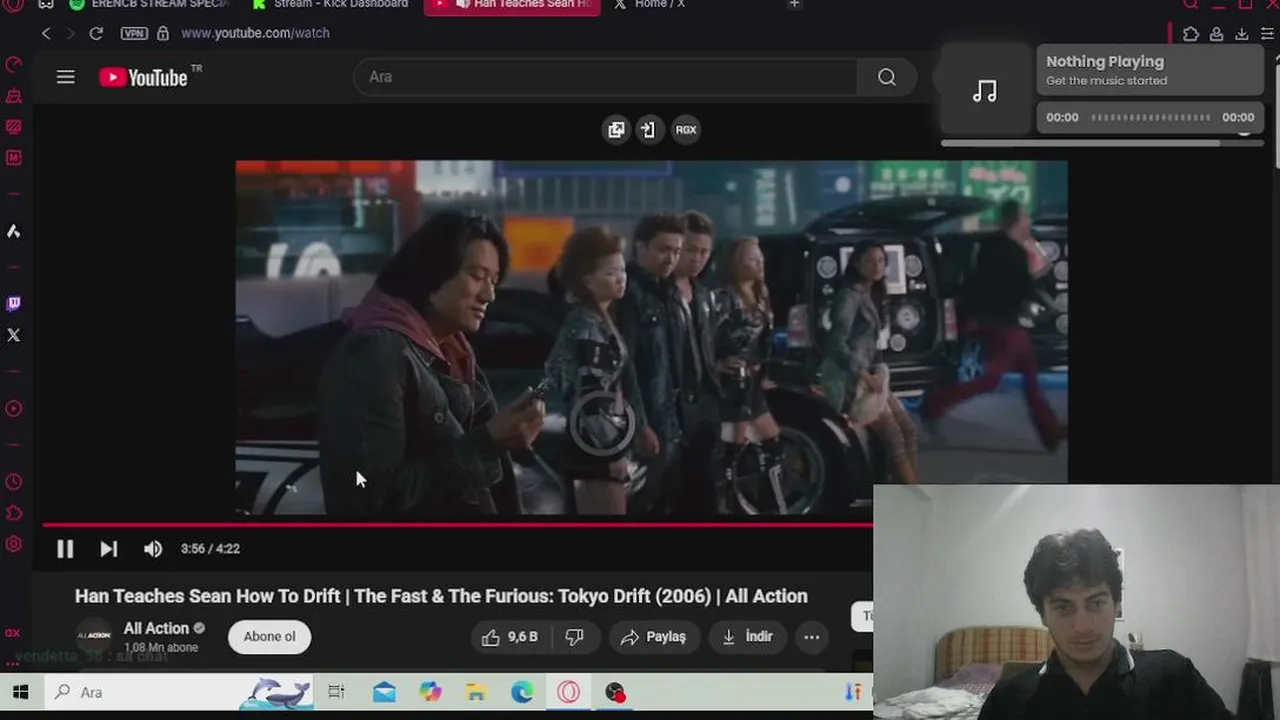Select Opera GX in the taskbar
1280x720 pixels.
[x=569, y=692]
